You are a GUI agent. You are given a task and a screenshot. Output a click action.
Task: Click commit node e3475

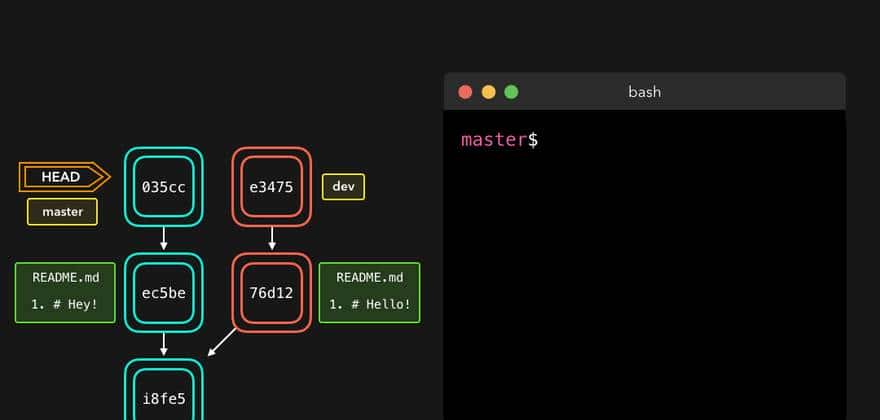[272, 186]
